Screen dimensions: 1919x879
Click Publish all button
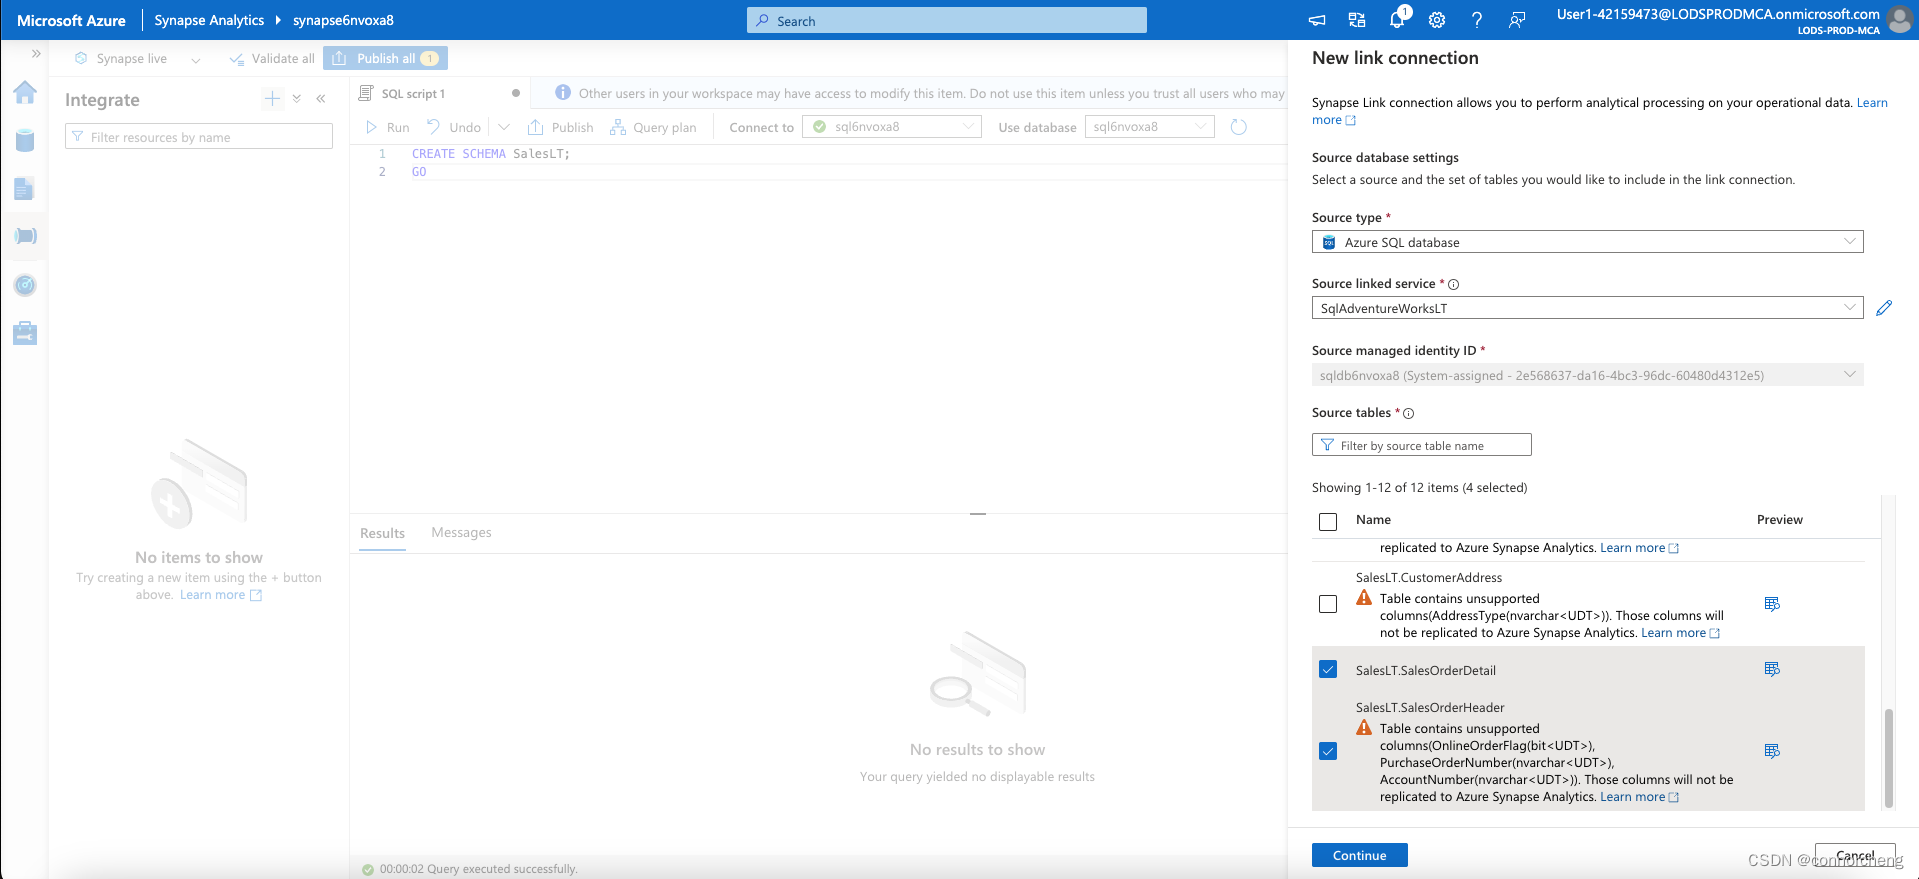tap(385, 58)
